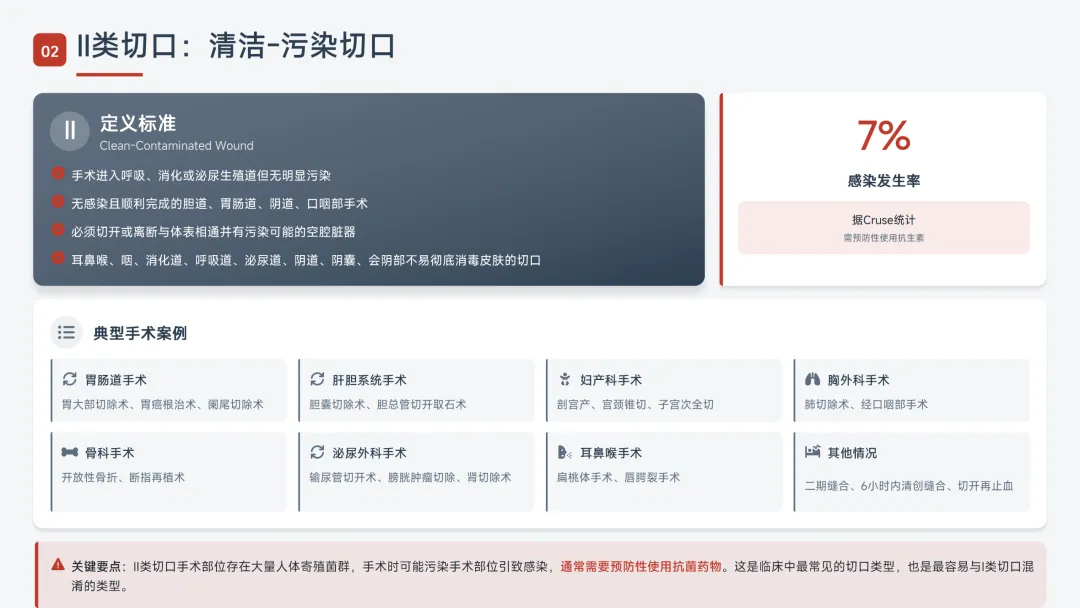Click the bed icon beside 其他情况
The height and width of the screenshot is (608, 1080).
pos(812,452)
